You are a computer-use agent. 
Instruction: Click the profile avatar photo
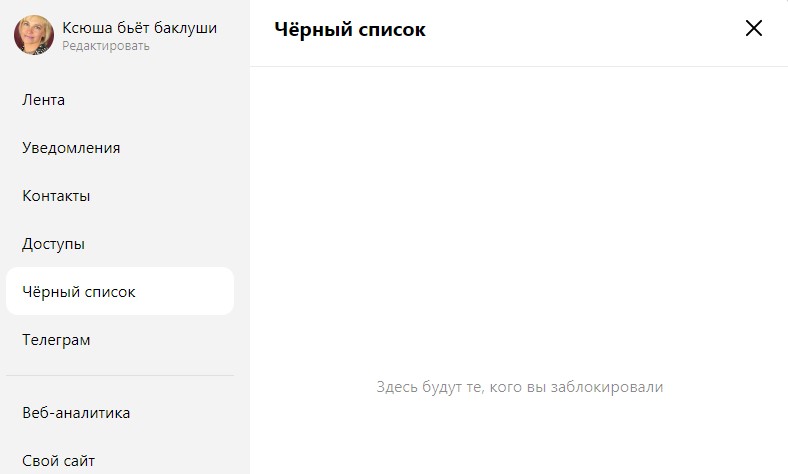pos(33,35)
